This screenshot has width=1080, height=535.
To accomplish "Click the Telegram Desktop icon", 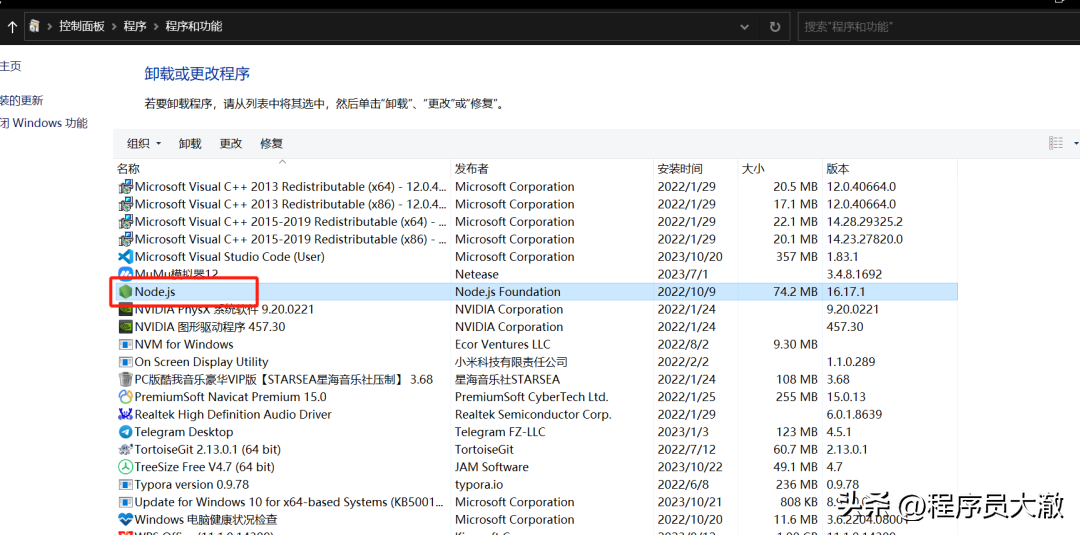I will pos(125,432).
